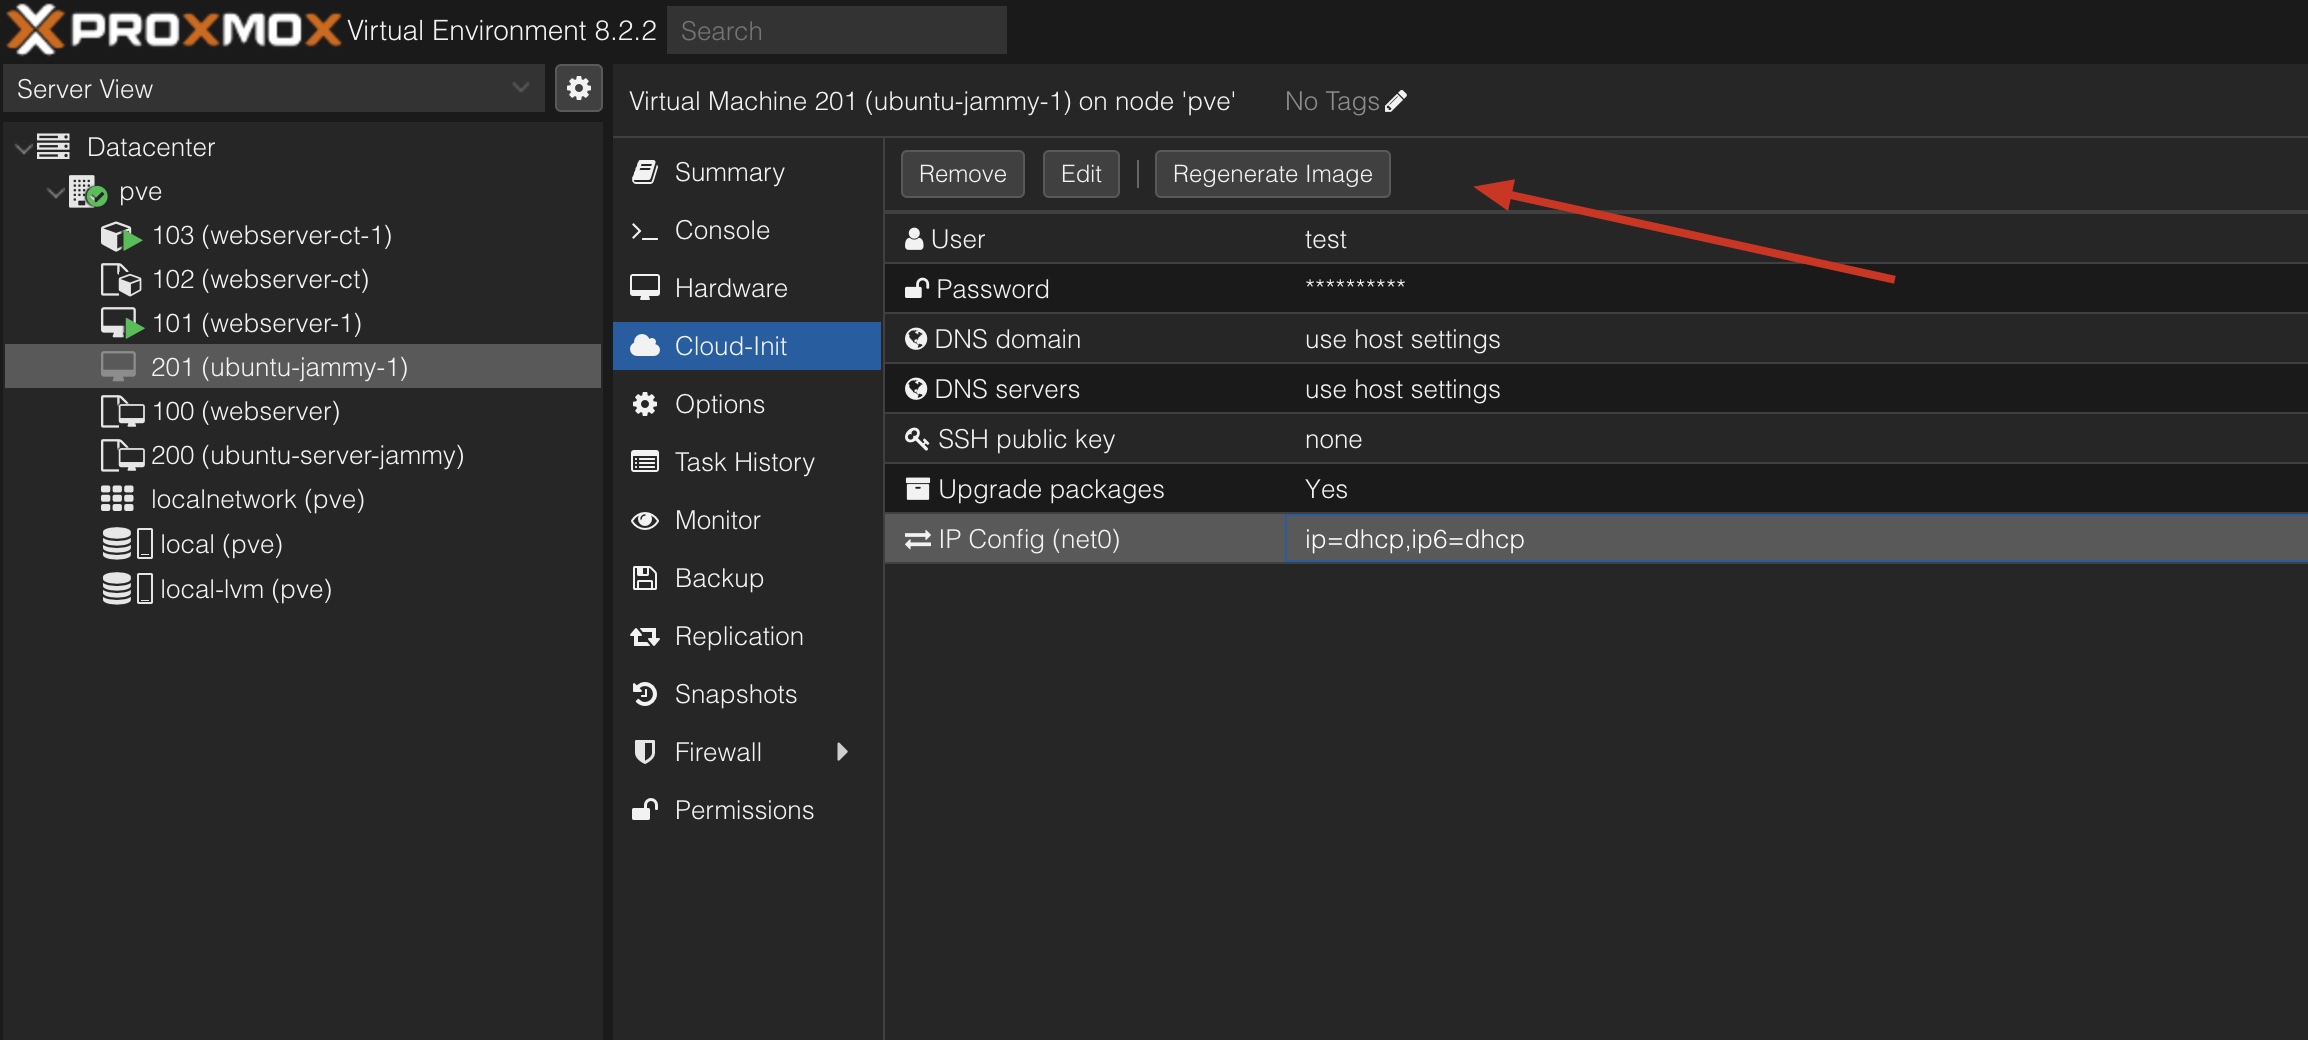
Task: Open the Permissions tab
Action: [747, 810]
